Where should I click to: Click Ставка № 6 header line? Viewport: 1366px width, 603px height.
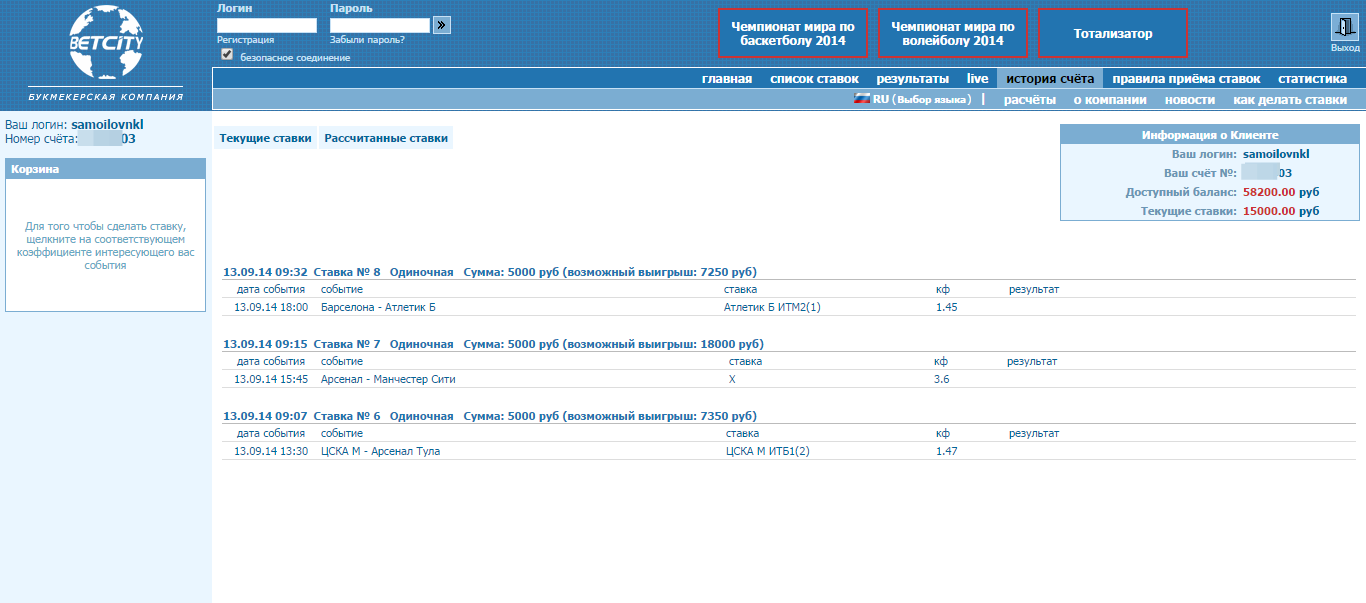[x=490, y=416]
